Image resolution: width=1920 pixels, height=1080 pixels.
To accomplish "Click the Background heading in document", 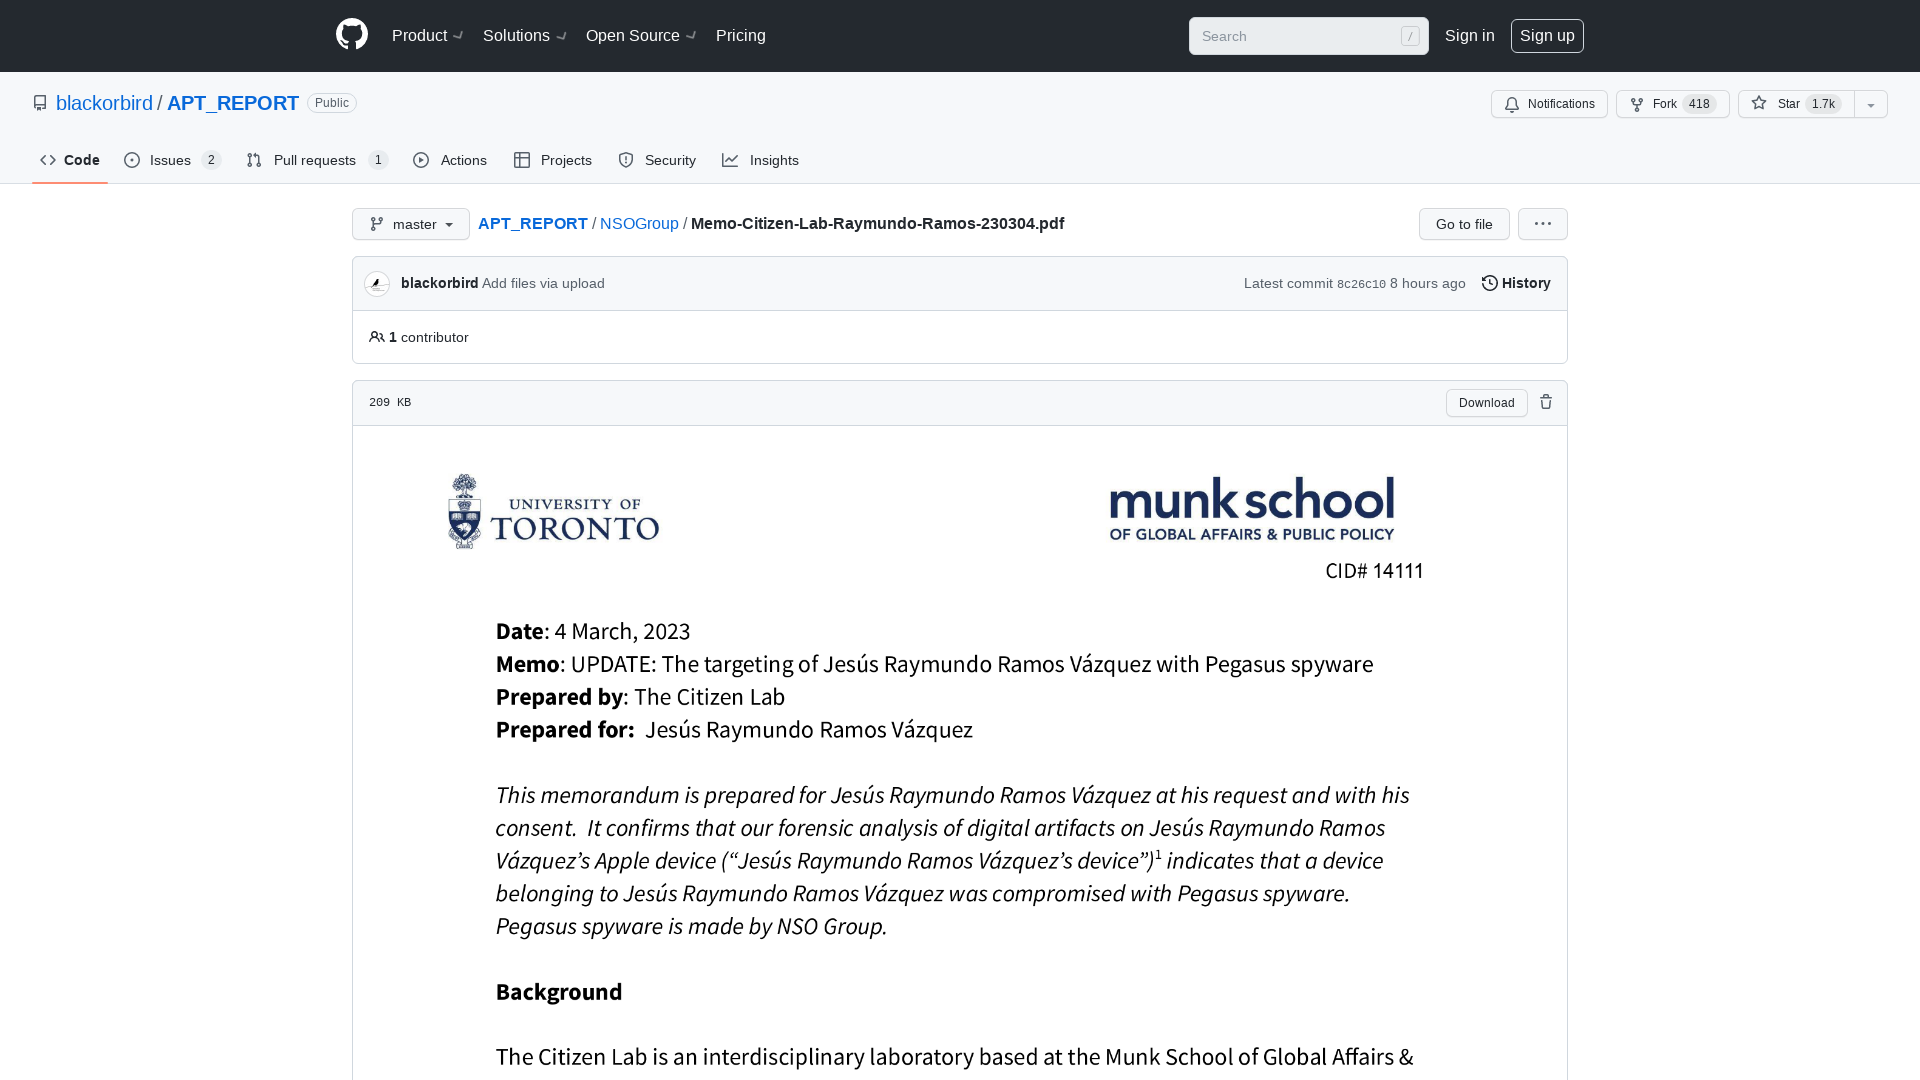I will coord(559,992).
